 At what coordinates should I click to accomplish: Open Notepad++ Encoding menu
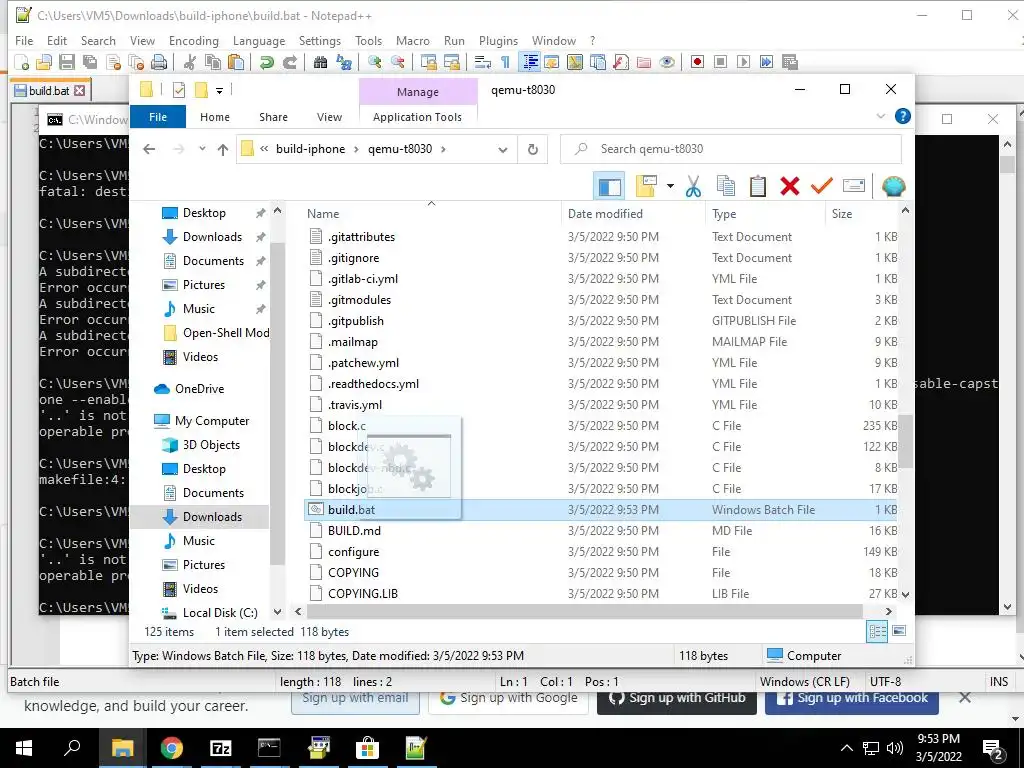pyautogui.click(x=194, y=40)
